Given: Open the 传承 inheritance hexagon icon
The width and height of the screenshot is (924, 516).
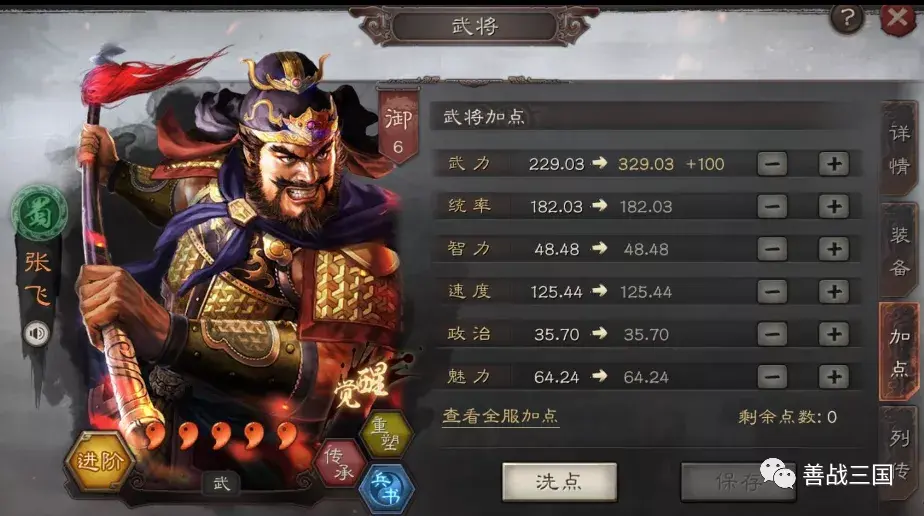Looking at the screenshot, I should (340, 463).
